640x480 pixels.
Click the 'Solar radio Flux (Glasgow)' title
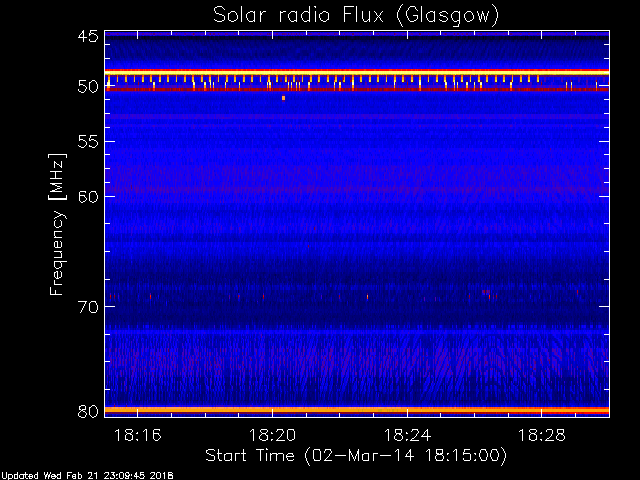[x=356, y=16]
